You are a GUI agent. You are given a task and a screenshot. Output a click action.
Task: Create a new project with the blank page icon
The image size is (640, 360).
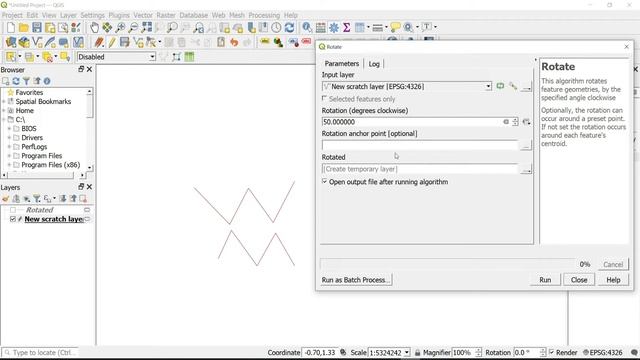11,27
